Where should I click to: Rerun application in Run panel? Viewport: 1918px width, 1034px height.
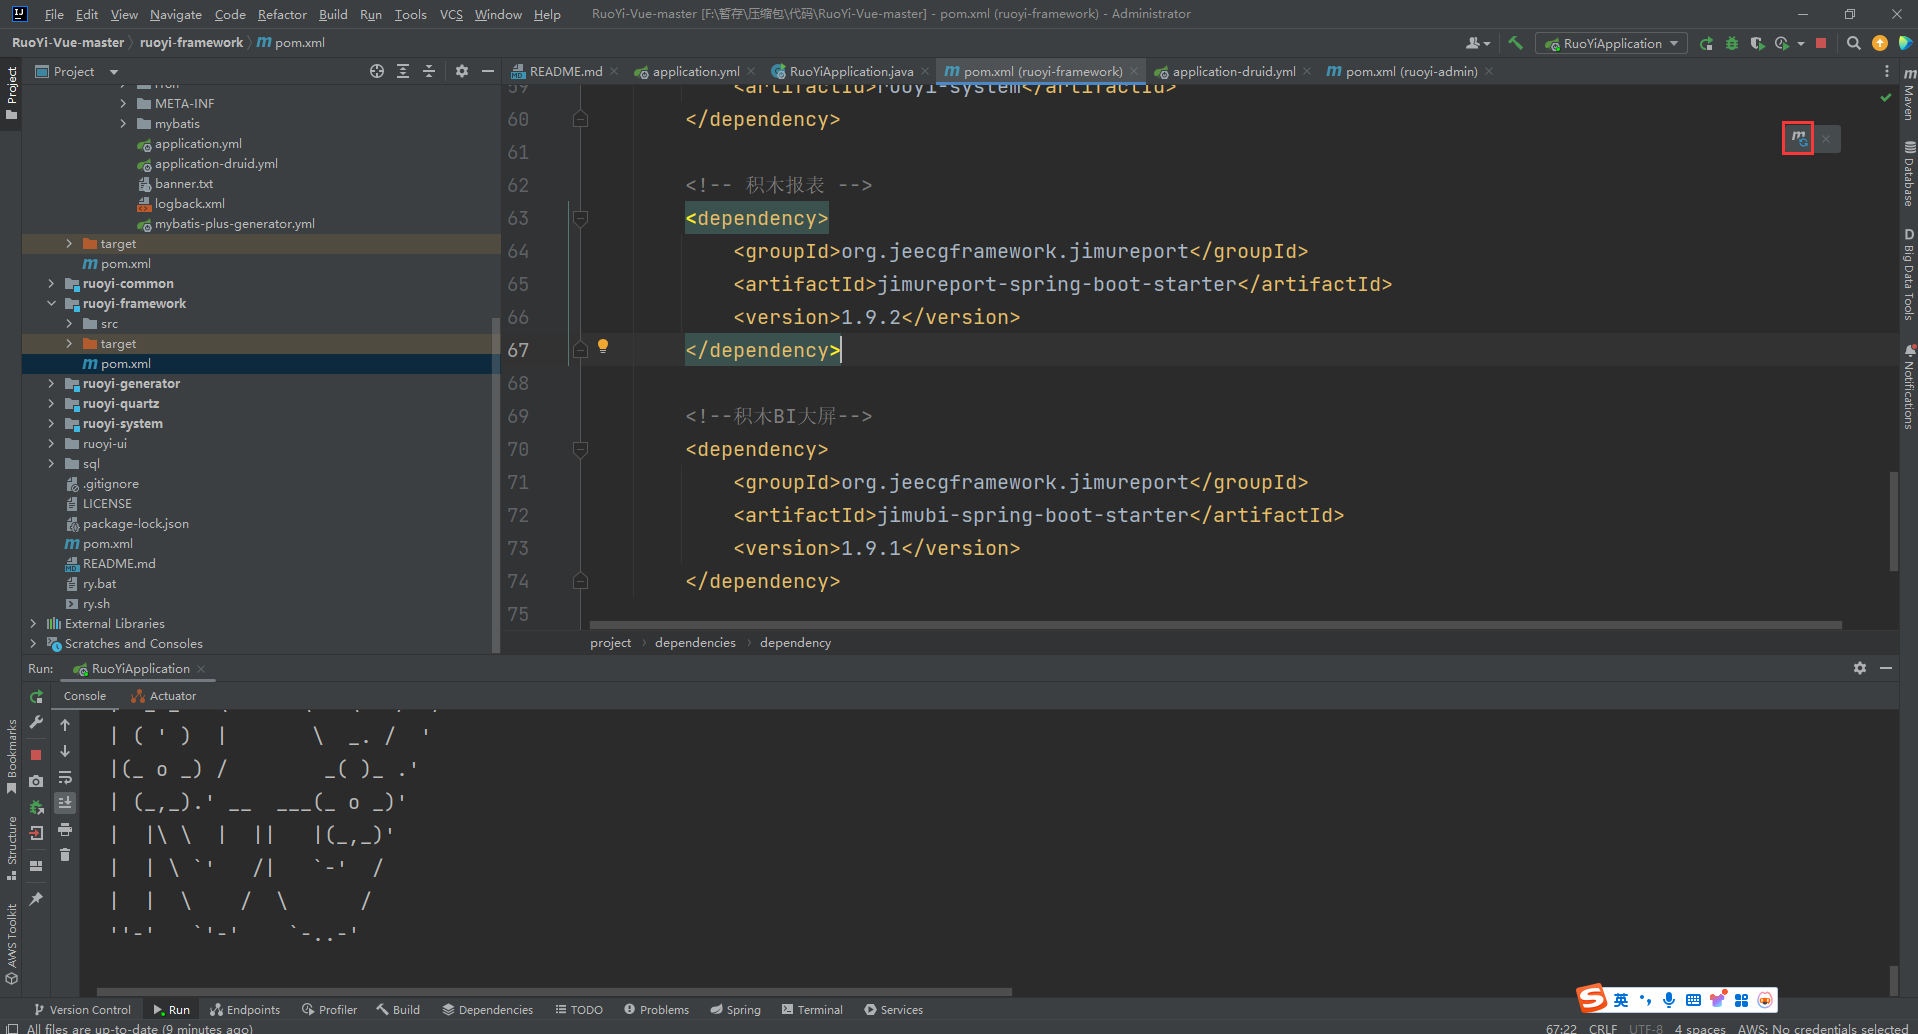(36, 696)
